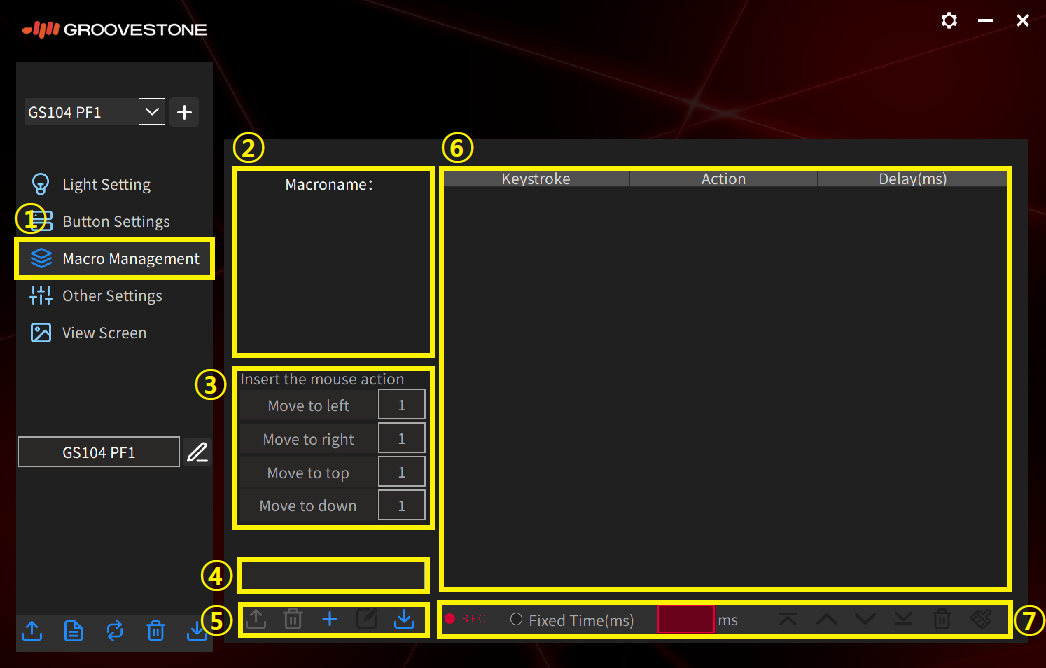The image size is (1046, 668).
Task: Click the Move to left button
Action: pyautogui.click(x=309, y=405)
